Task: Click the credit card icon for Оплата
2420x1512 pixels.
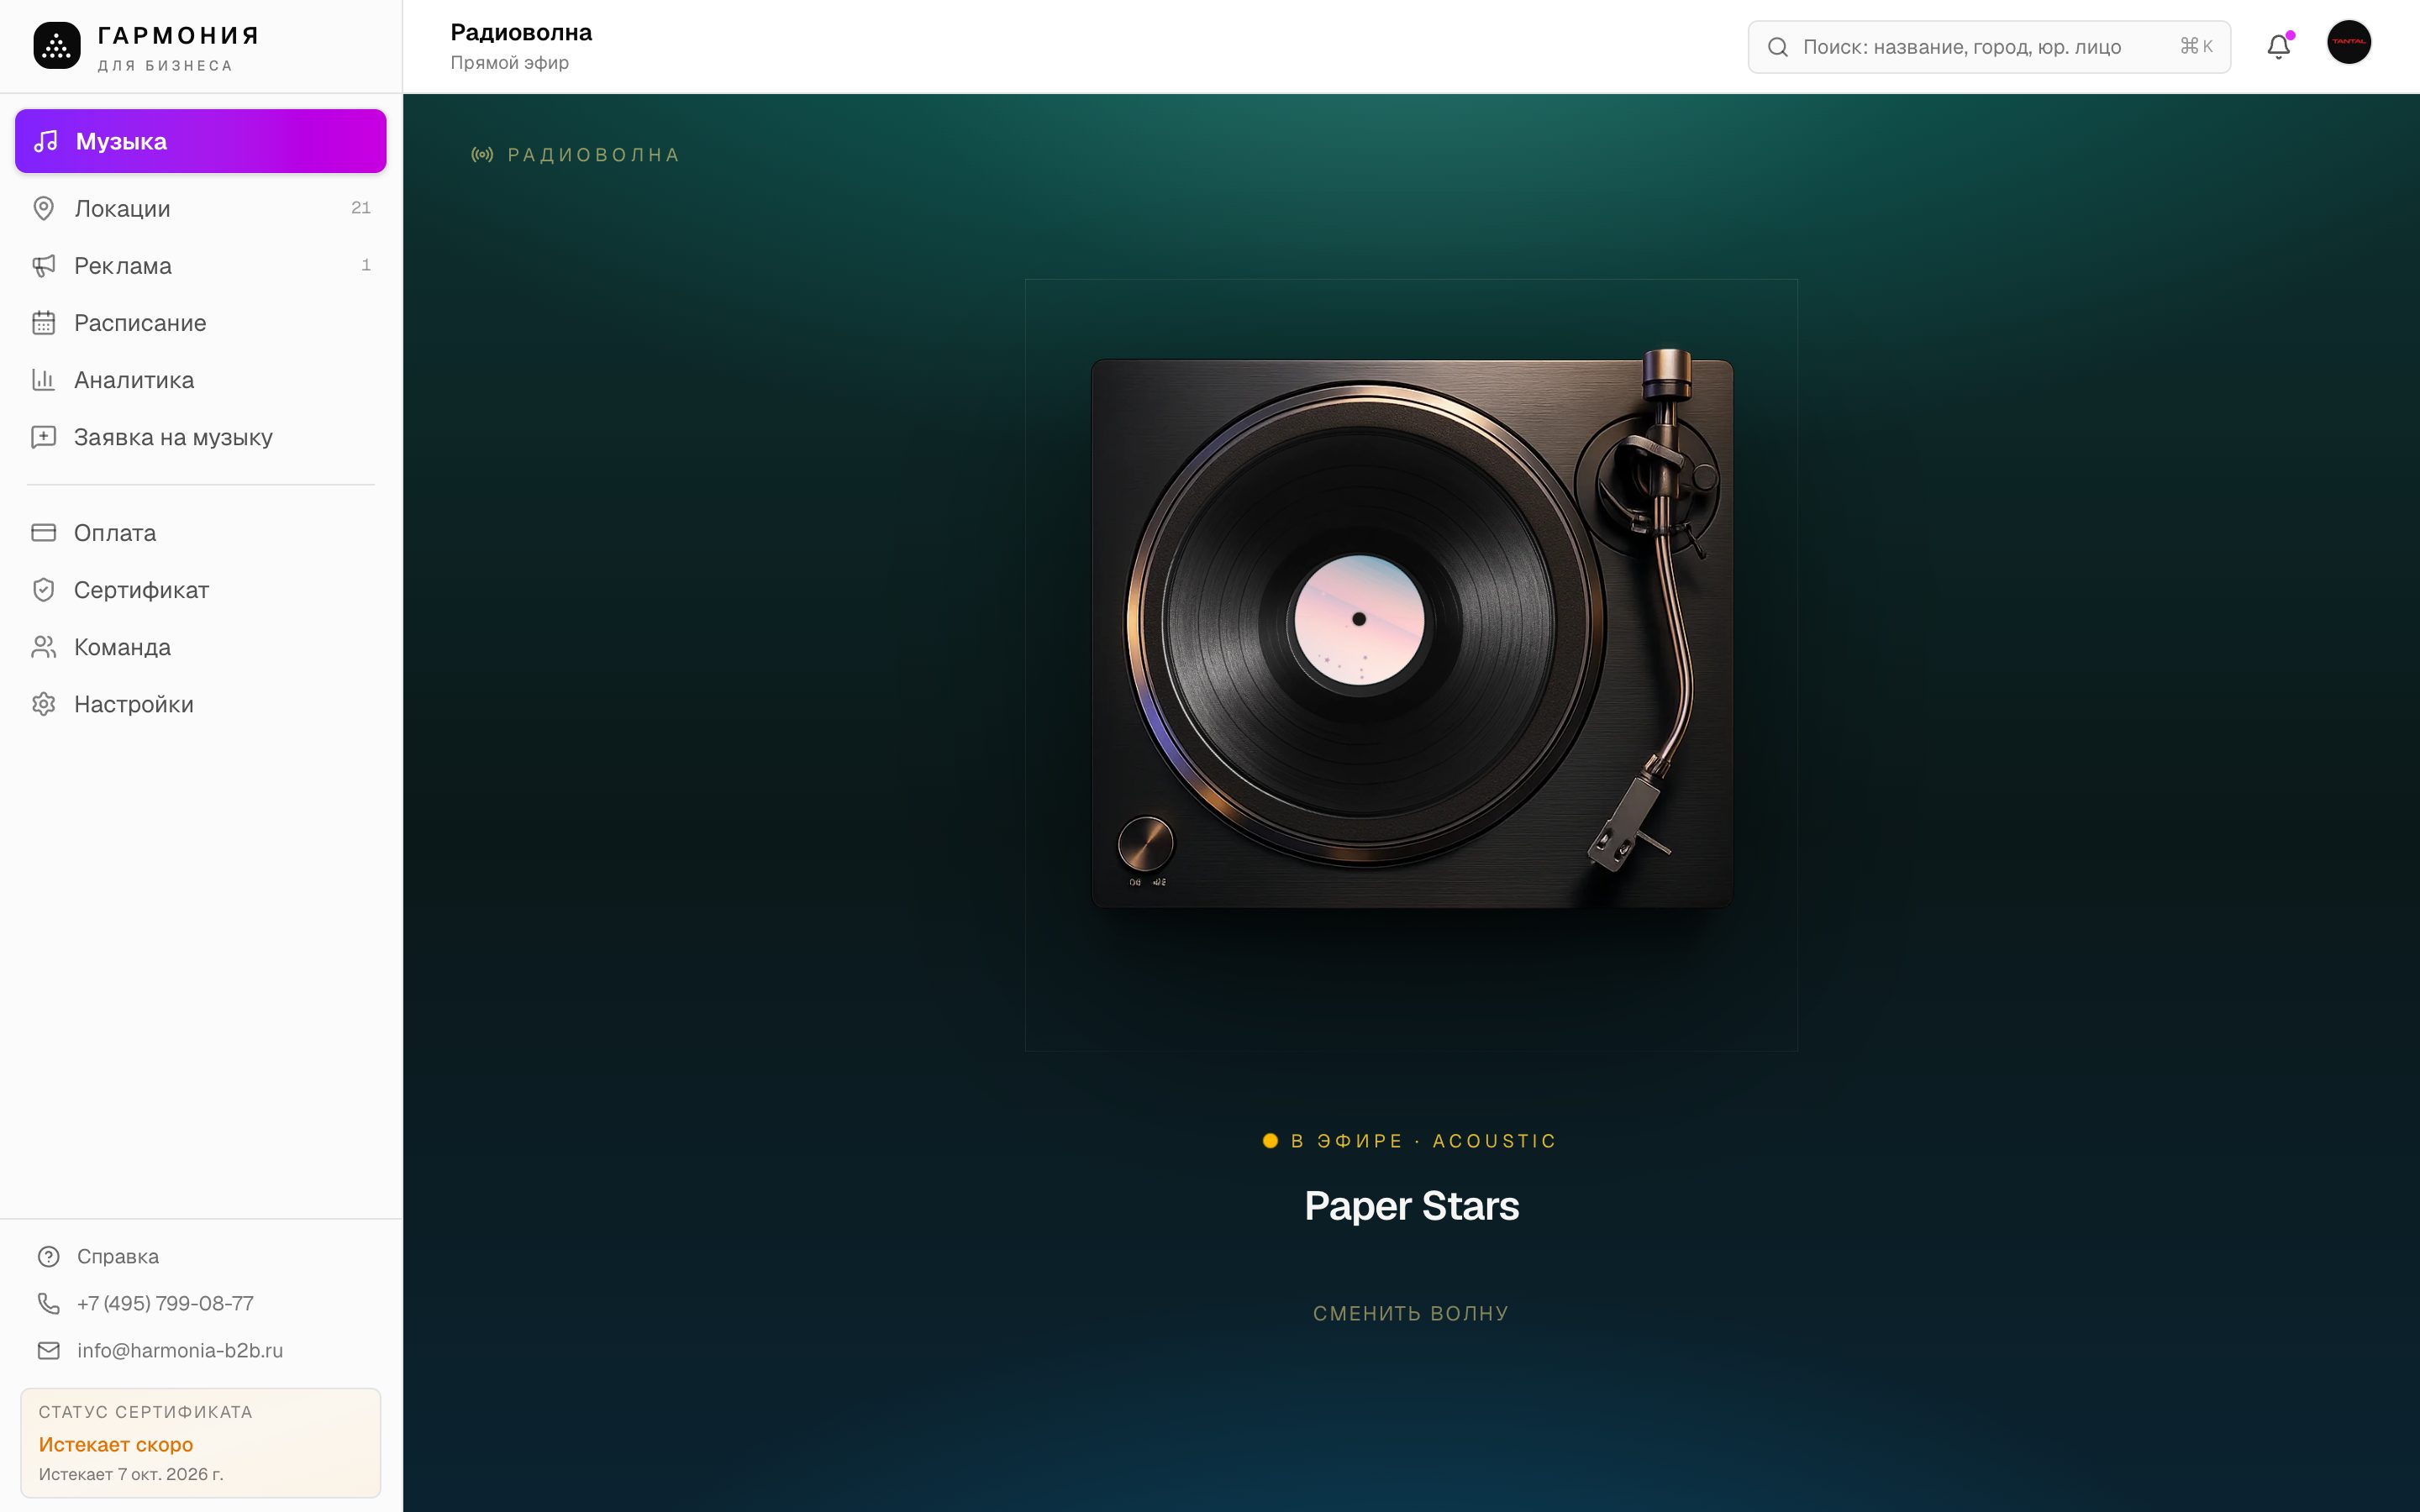Action: click(x=44, y=532)
